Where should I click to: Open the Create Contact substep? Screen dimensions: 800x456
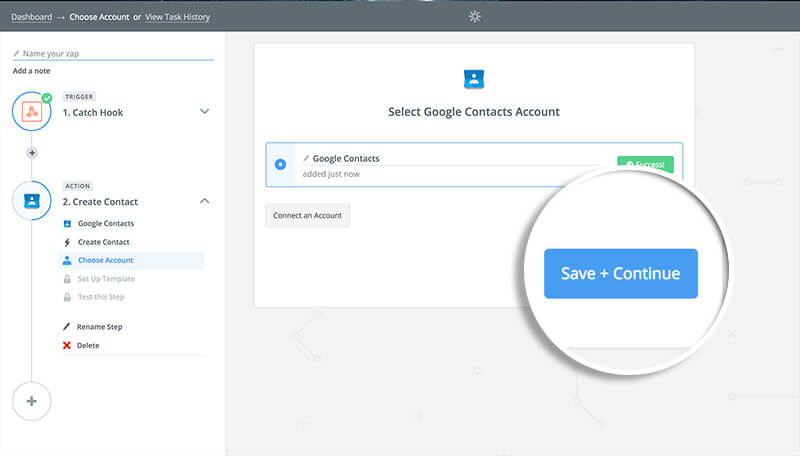(104, 242)
